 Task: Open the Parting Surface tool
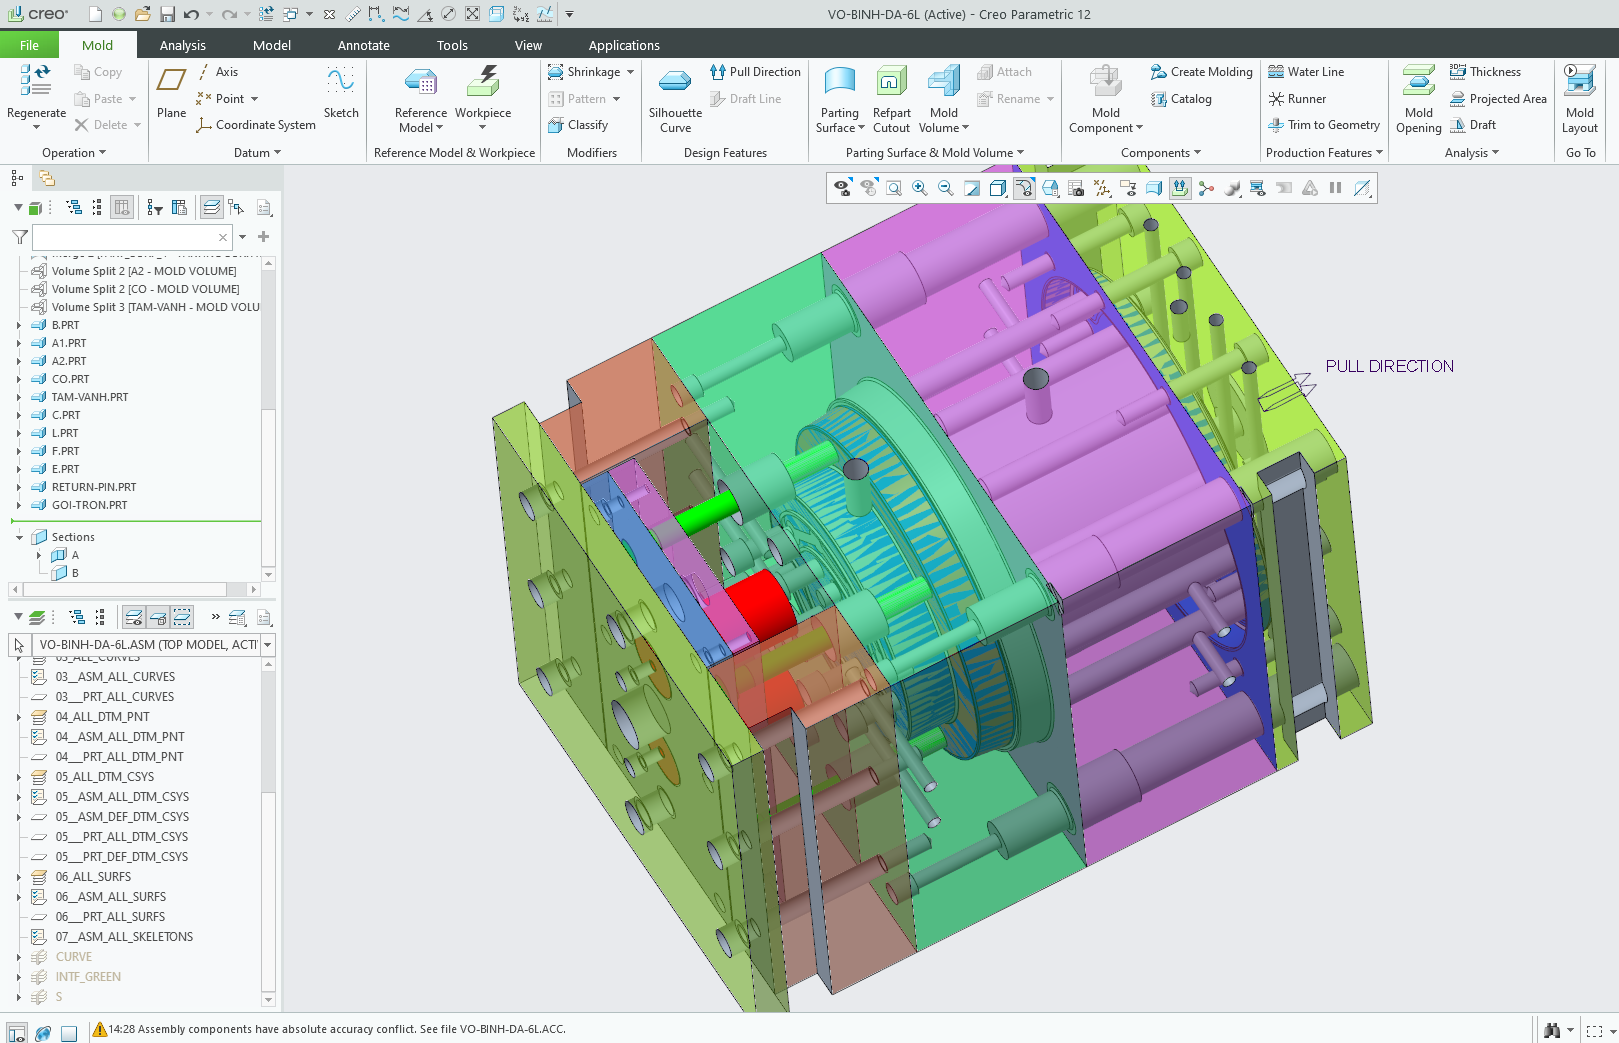[839, 99]
